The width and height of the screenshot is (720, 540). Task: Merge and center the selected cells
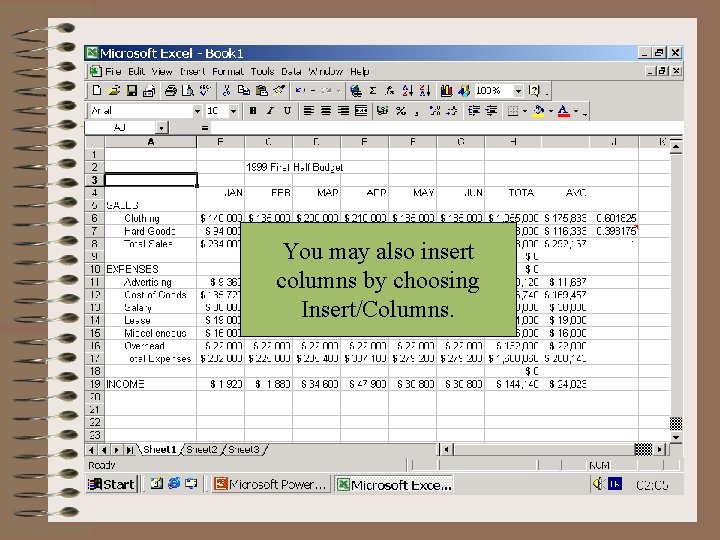pyautogui.click(x=361, y=111)
